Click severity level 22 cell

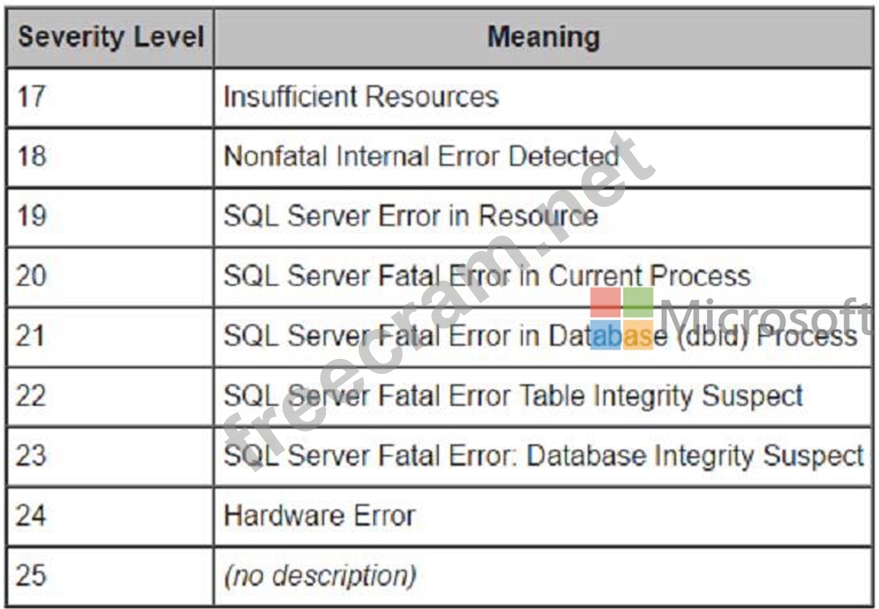click(110, 396)
